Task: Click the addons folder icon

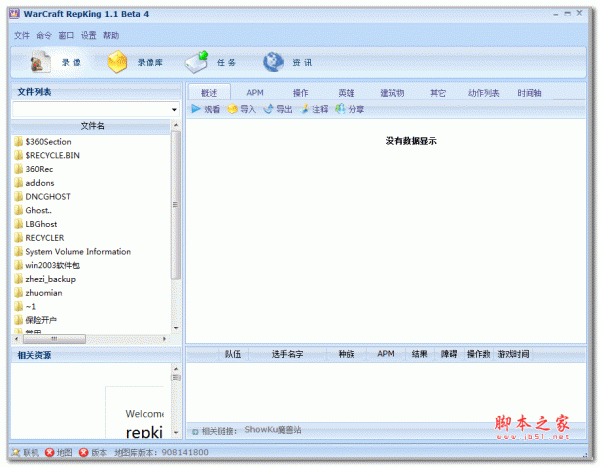Action: [x=18, y=183]
